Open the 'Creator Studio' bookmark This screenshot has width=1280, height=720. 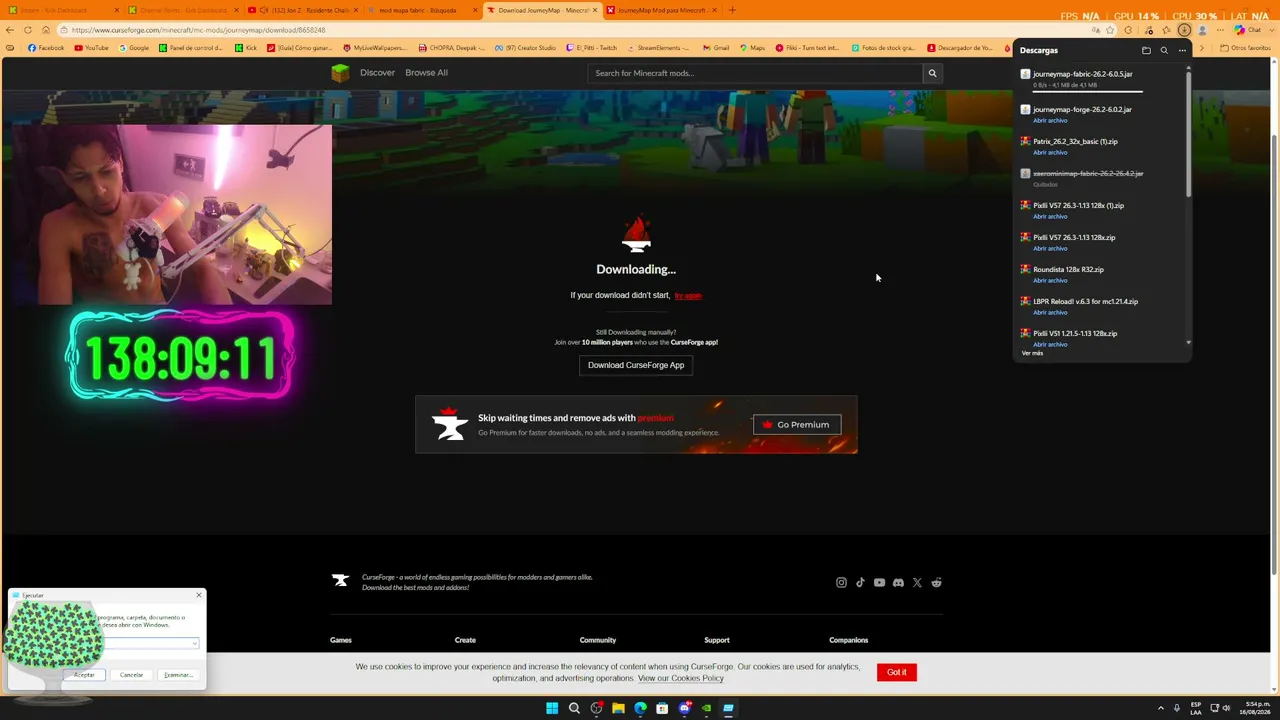tap(526, 48)
